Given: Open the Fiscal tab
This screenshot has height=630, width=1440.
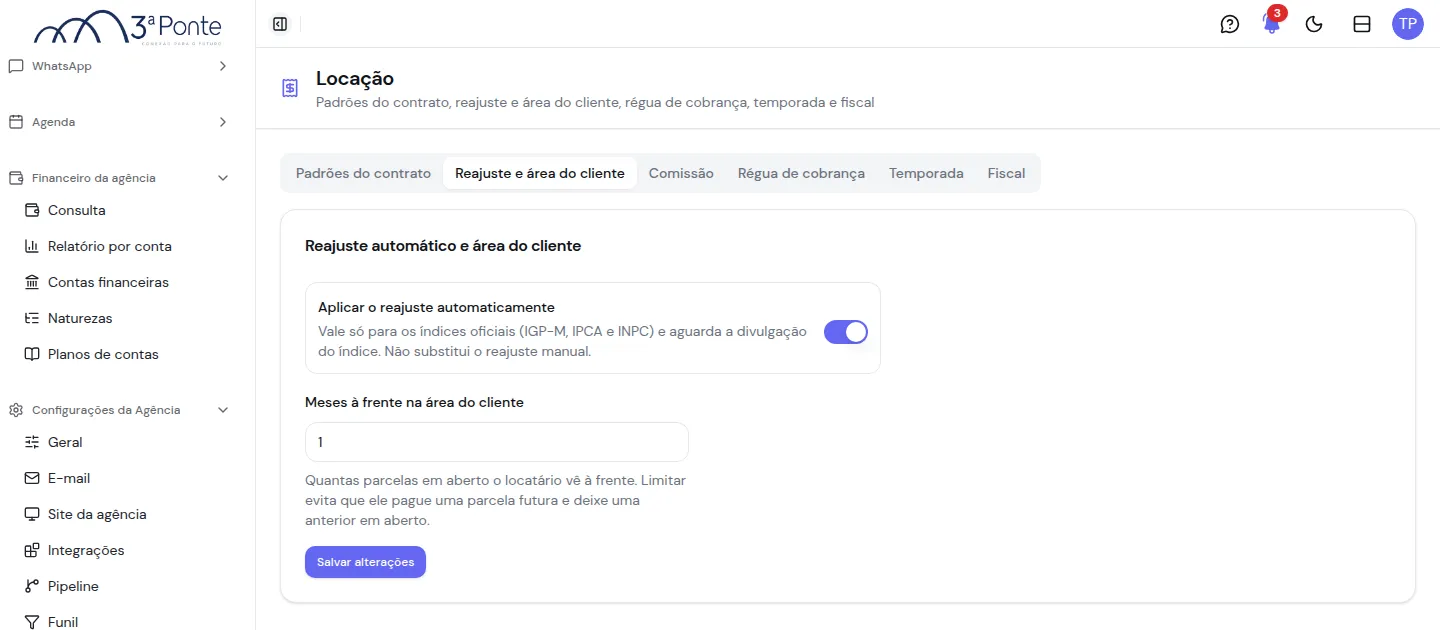Looking at the screenshot, I should [x=1006, y=173].
